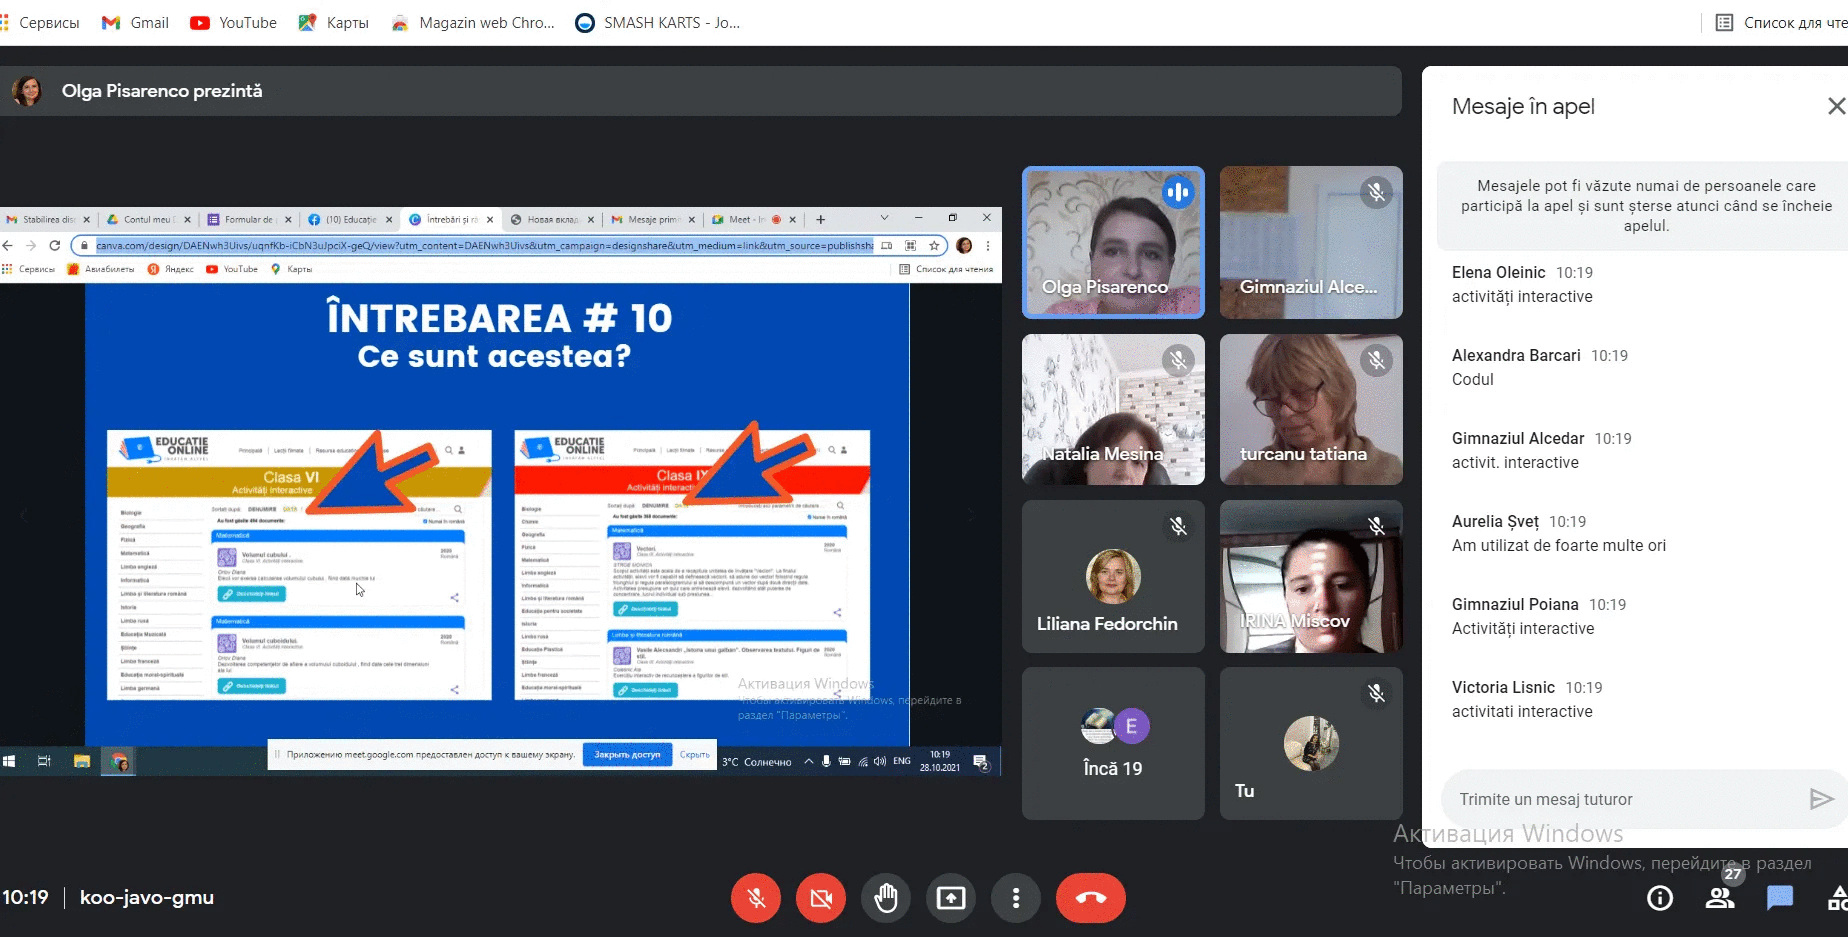
Task: Turn on the camera
Action: pyautogui.click(x=821, y=898)
